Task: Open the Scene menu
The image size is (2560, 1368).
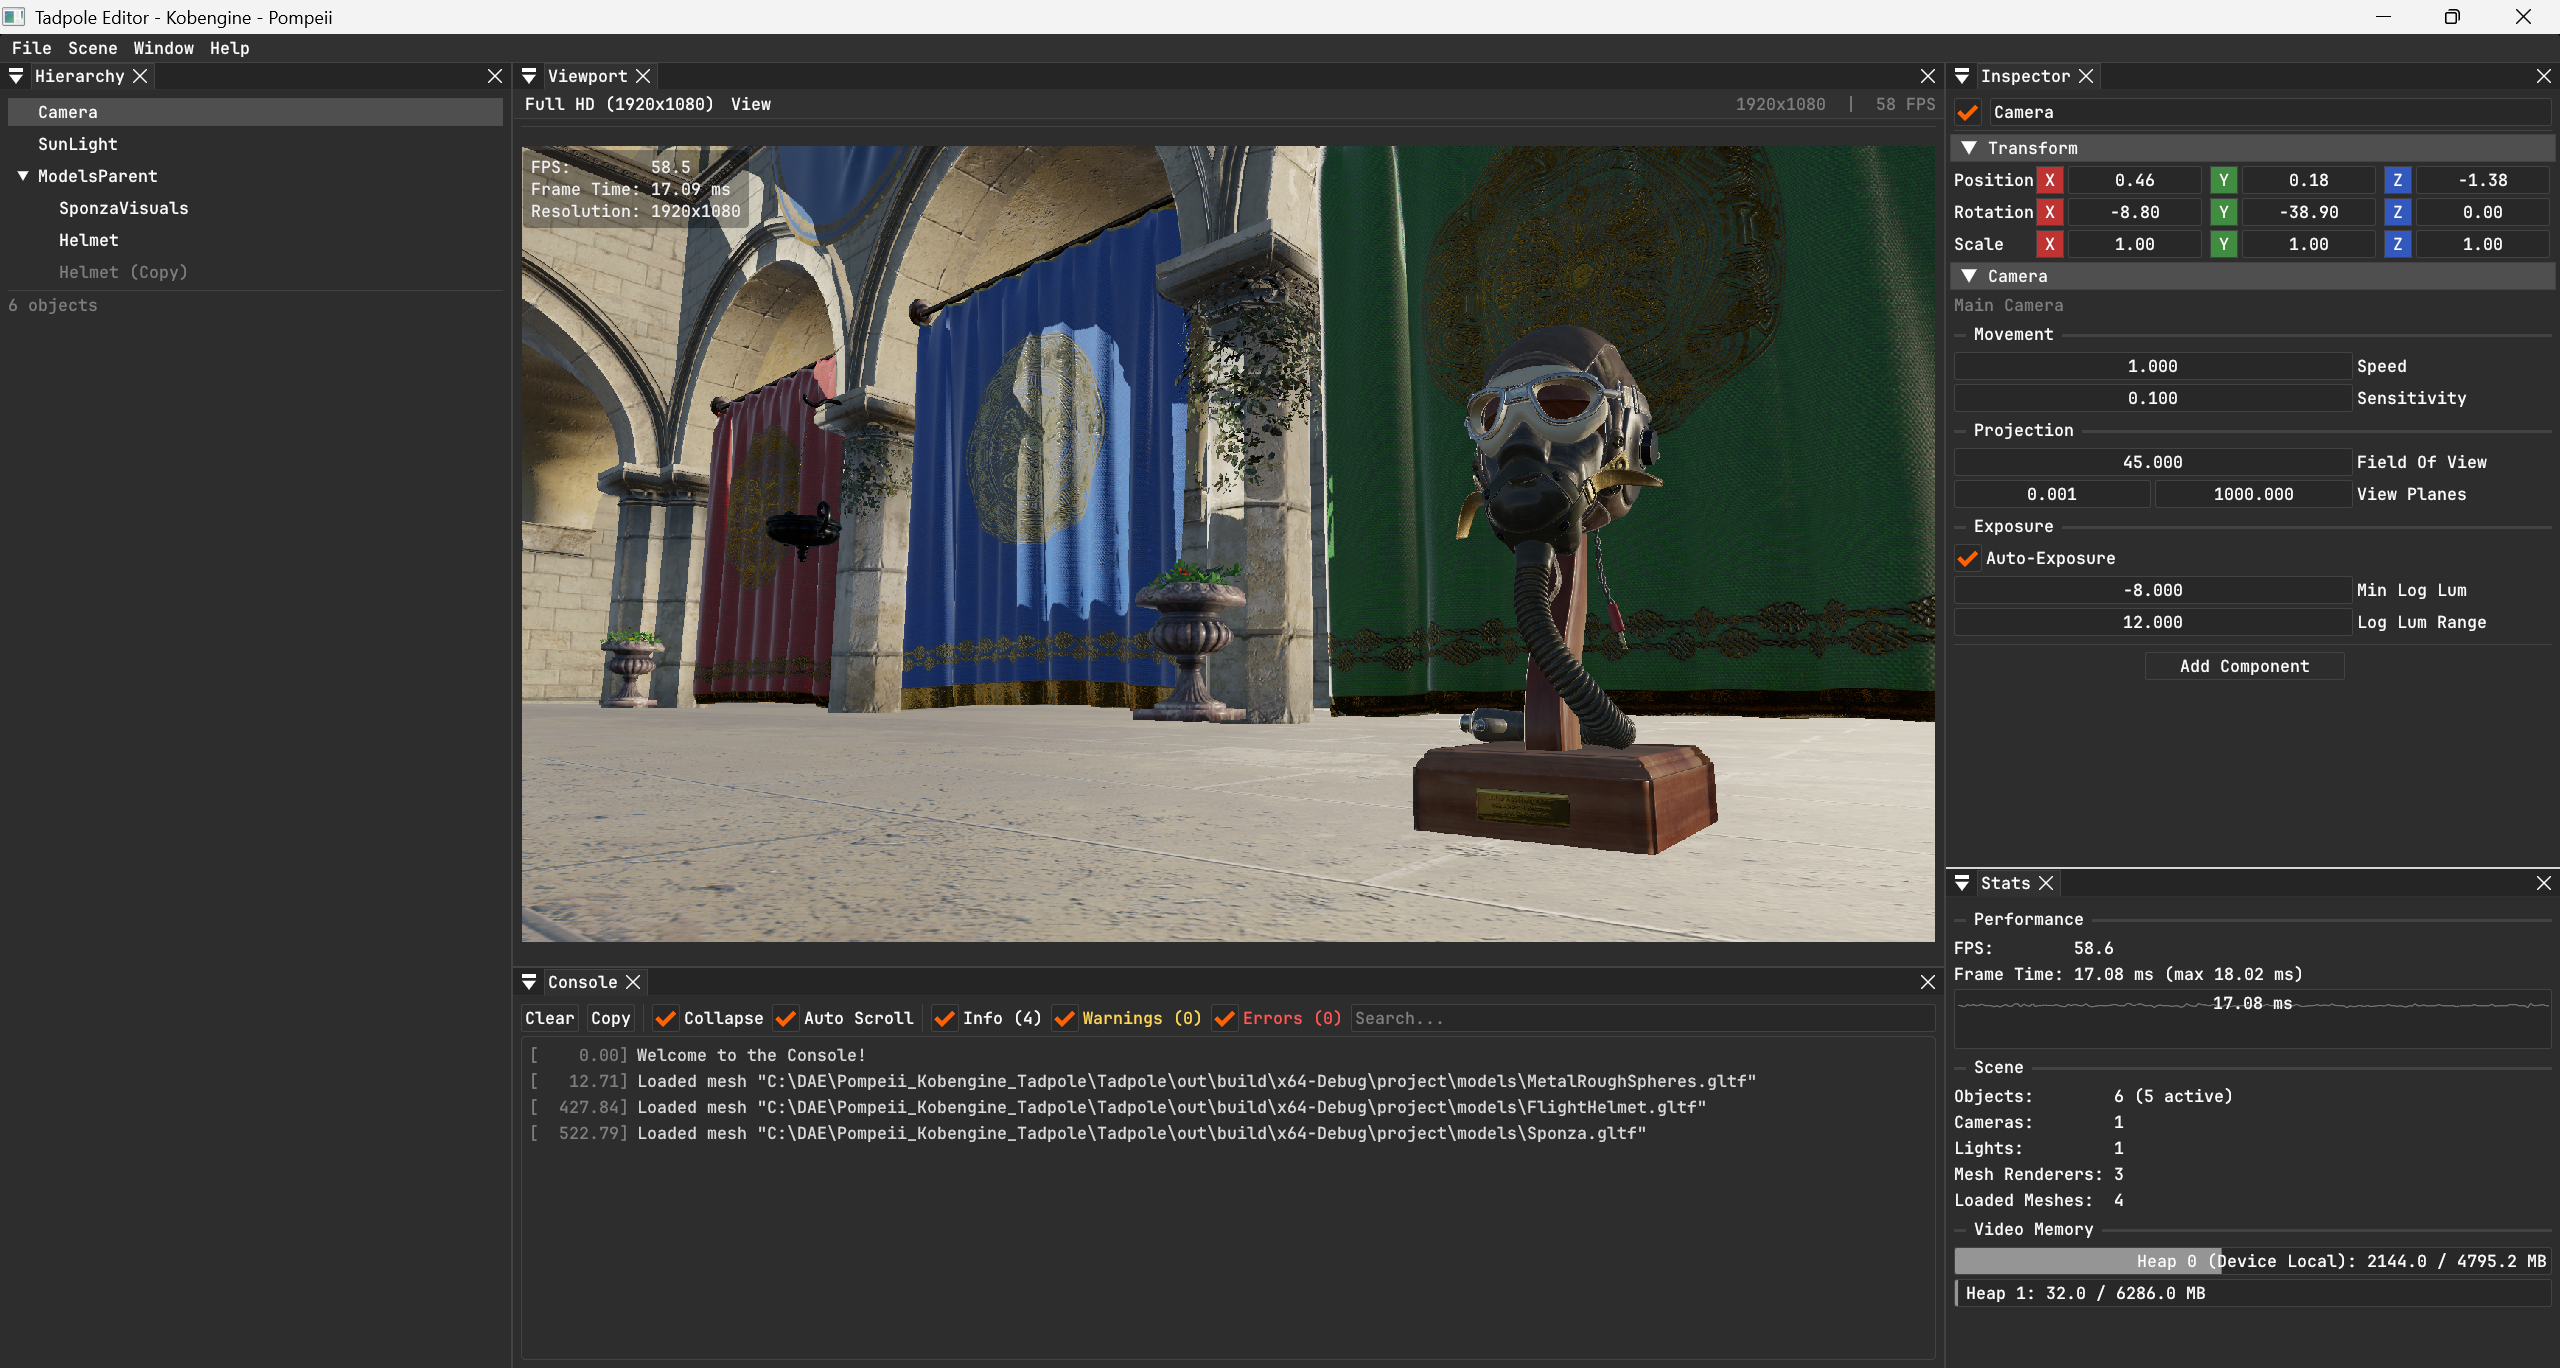Action: pyautogui.click(x=93, y=48)
